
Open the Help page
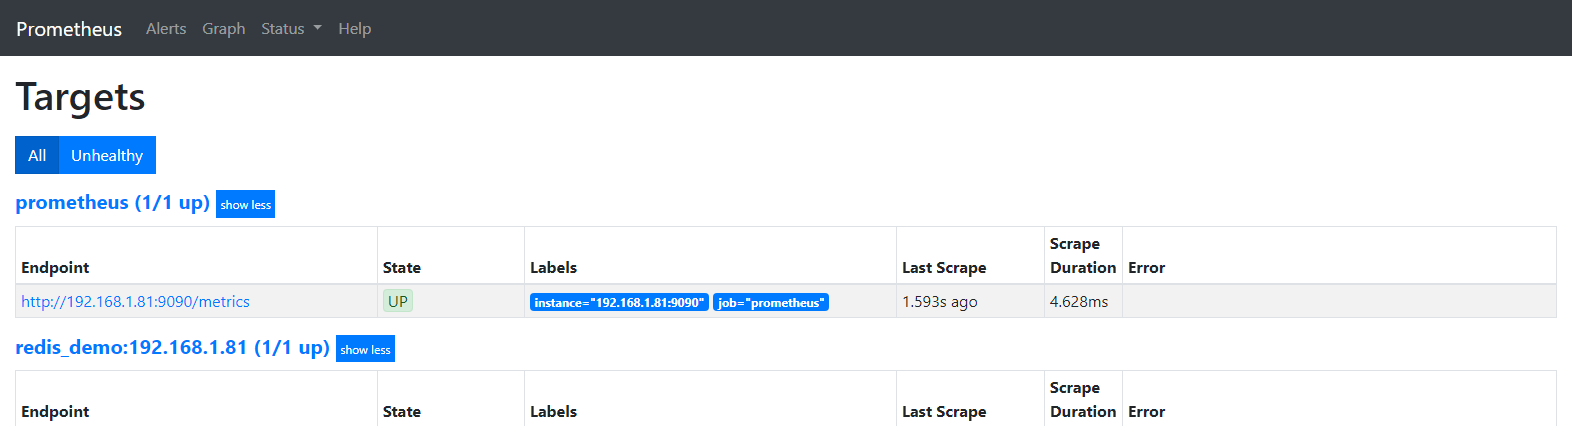[354, 29]
